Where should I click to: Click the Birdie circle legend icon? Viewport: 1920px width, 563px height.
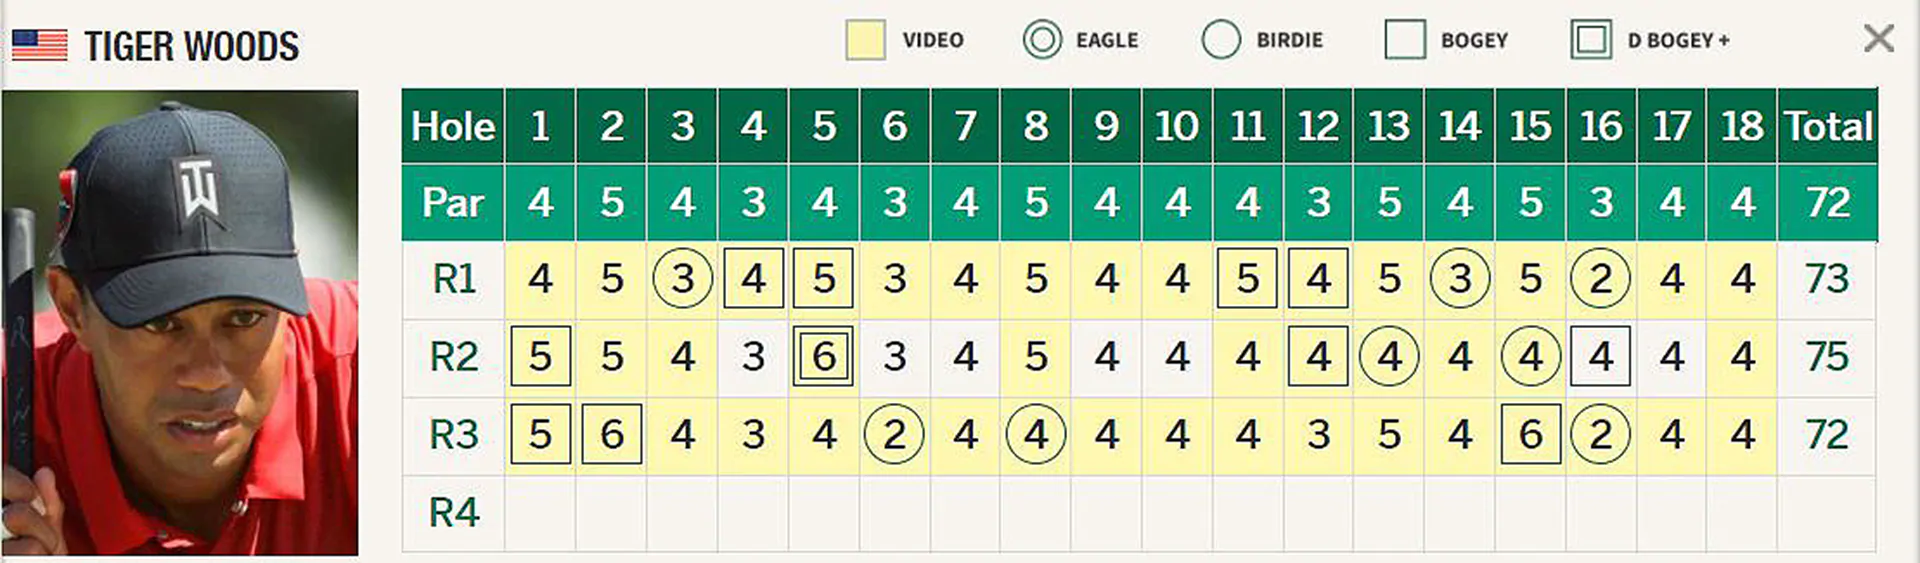tap(1221, 40)
